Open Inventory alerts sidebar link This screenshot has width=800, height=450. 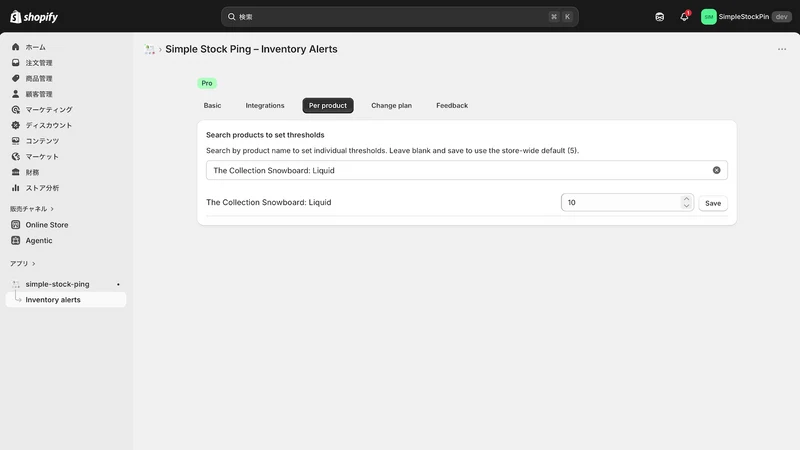tap(66, 300)
